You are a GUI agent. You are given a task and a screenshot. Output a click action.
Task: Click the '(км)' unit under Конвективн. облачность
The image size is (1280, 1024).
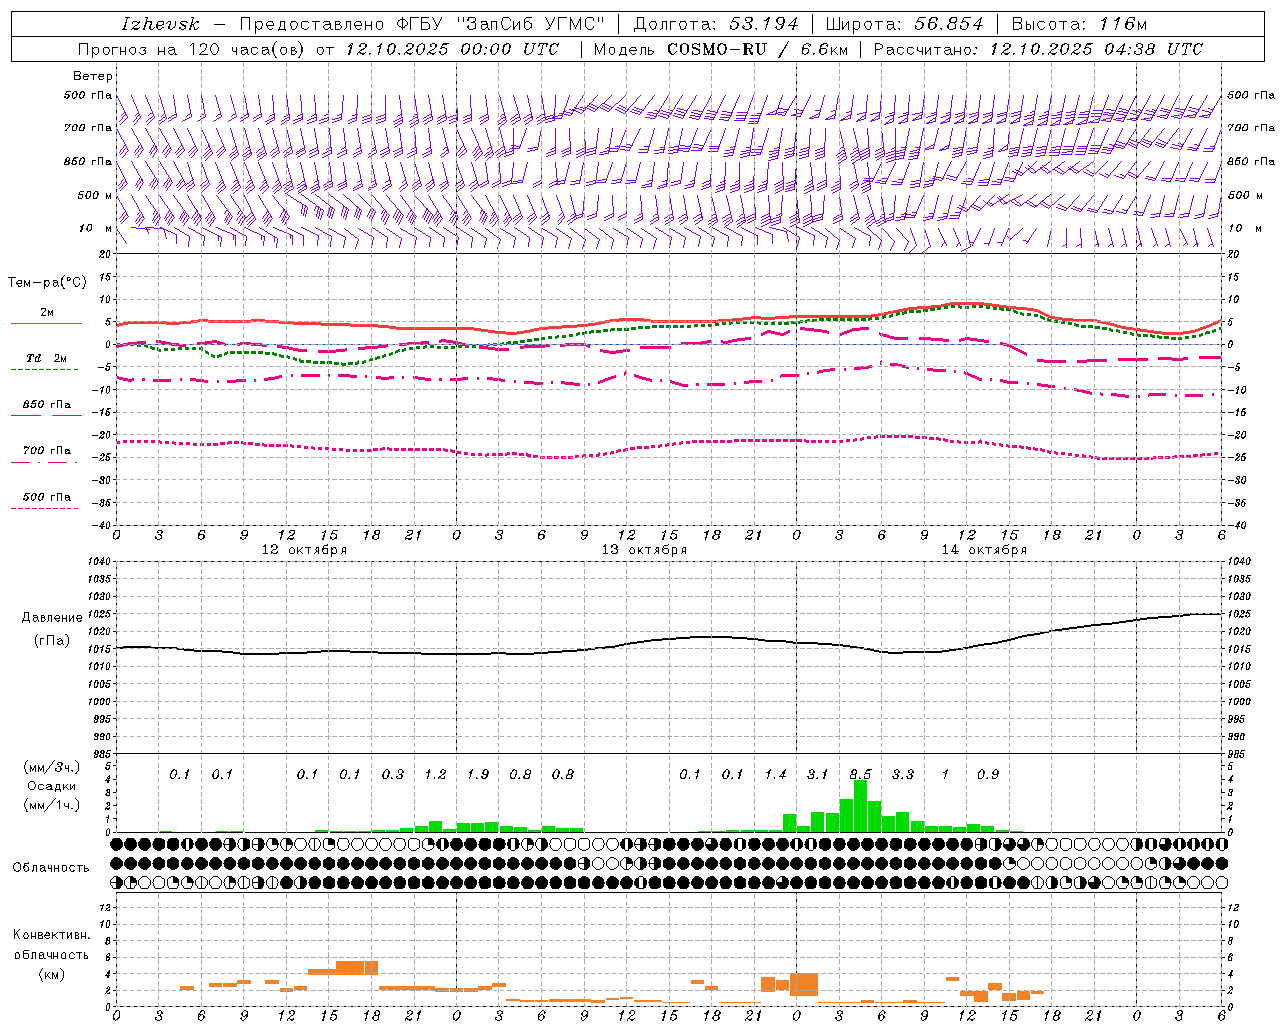[51, 974]
